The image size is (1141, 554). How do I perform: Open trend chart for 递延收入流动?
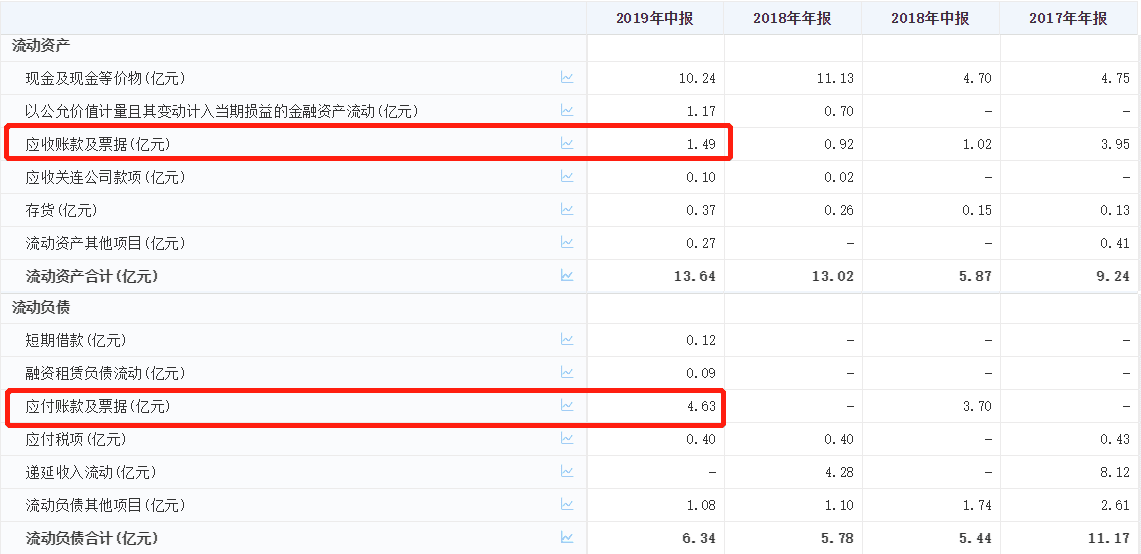[567, 472]
